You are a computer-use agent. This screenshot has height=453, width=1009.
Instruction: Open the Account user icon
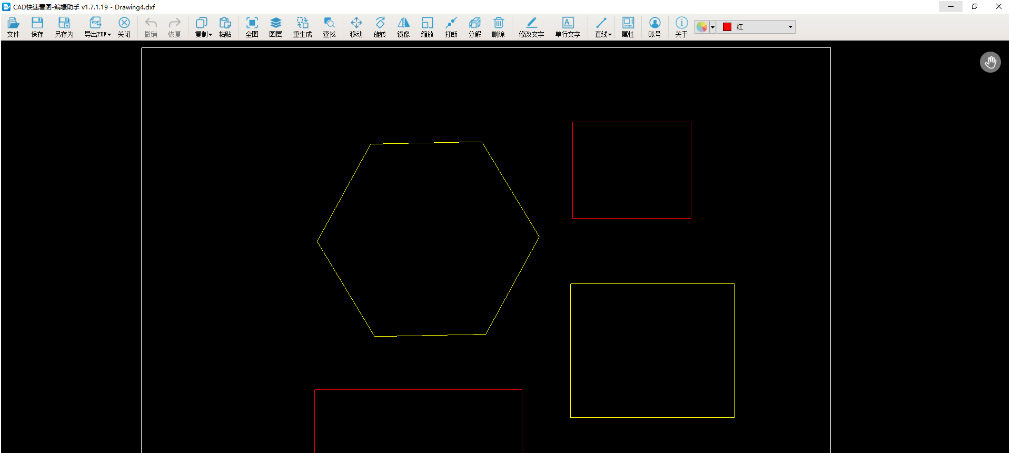(654, 26)
